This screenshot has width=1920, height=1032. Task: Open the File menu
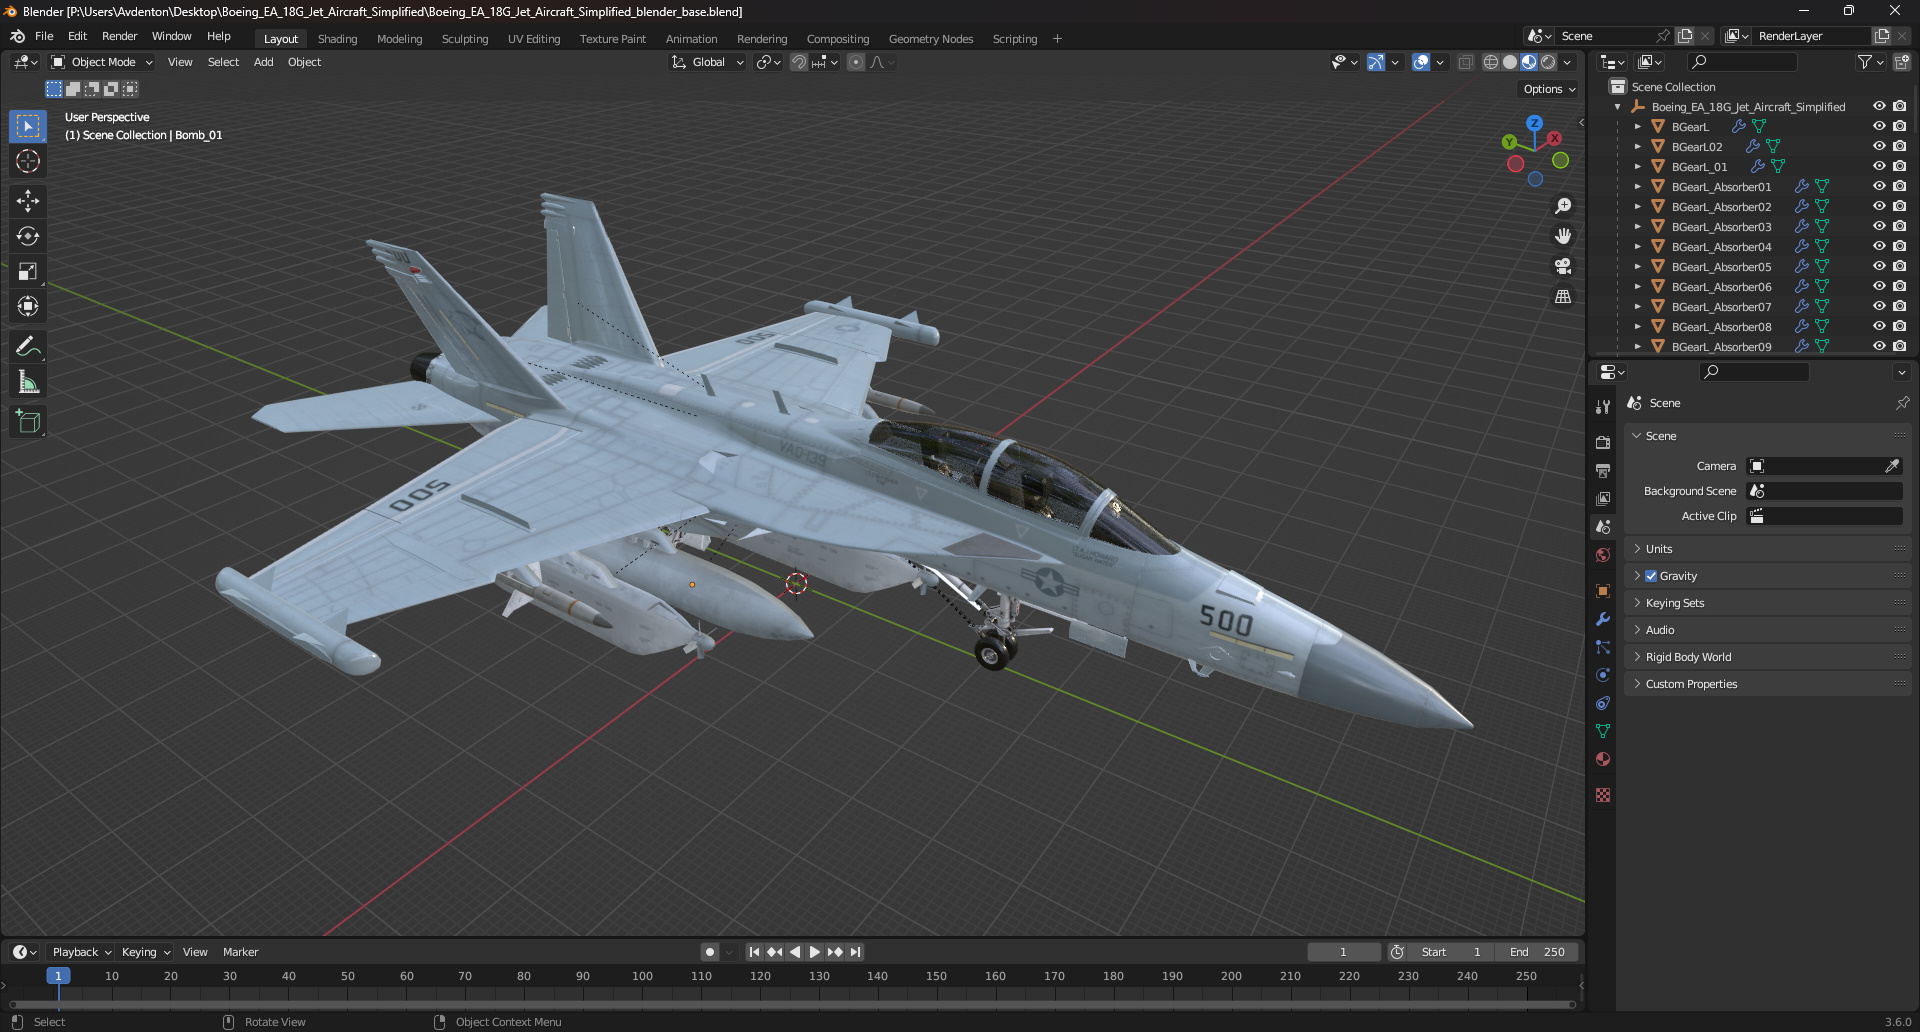[44, 36]
